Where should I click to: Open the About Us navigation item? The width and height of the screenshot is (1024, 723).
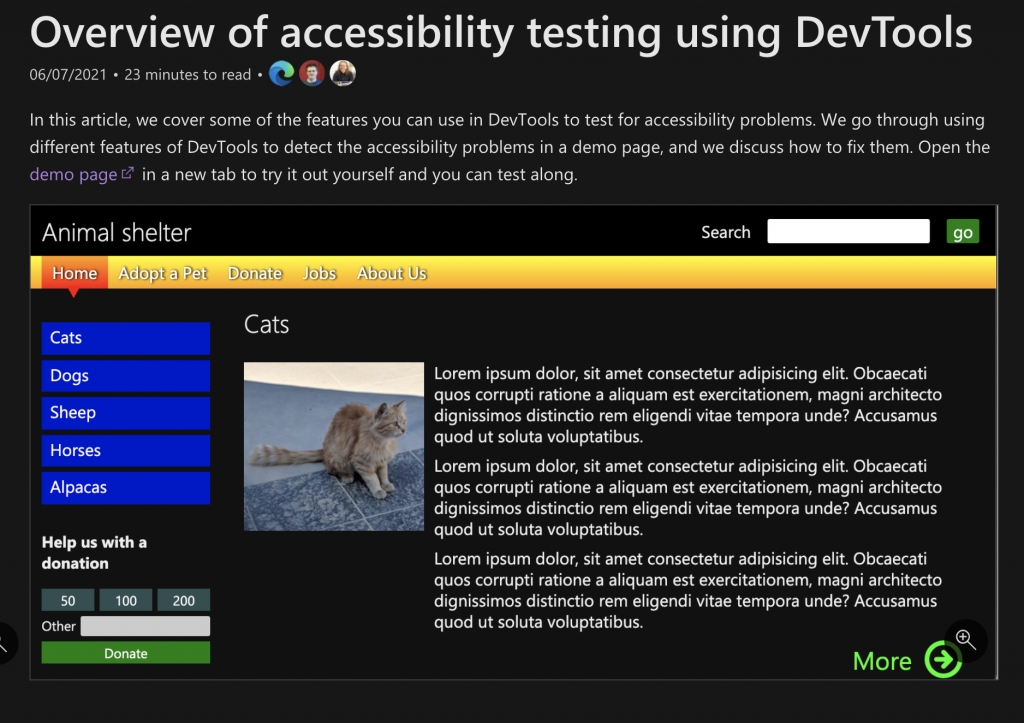click(x=392, y=273)
